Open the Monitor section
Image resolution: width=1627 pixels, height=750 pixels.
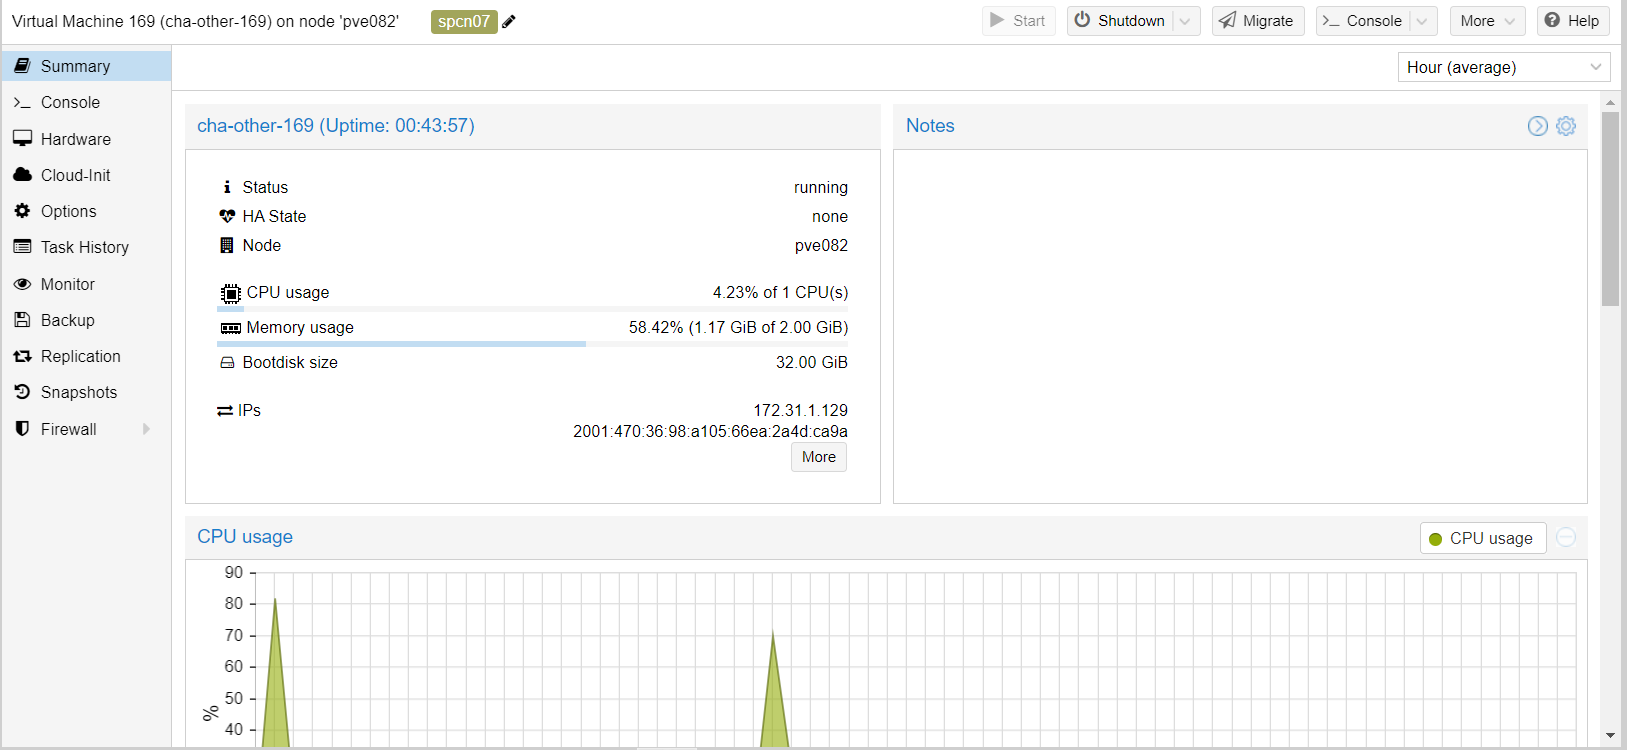click(x=87, y=284)
